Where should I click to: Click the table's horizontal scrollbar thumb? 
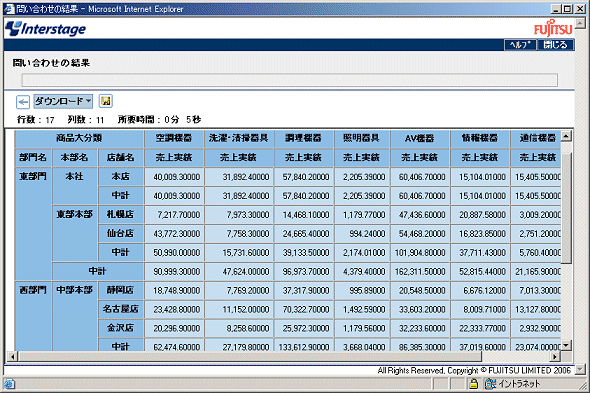[249, 356]
